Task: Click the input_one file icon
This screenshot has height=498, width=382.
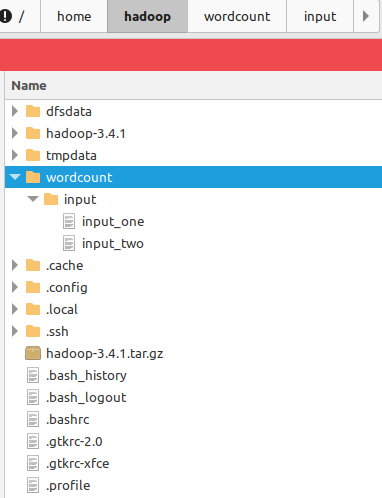Action: (x=69, y=221)
